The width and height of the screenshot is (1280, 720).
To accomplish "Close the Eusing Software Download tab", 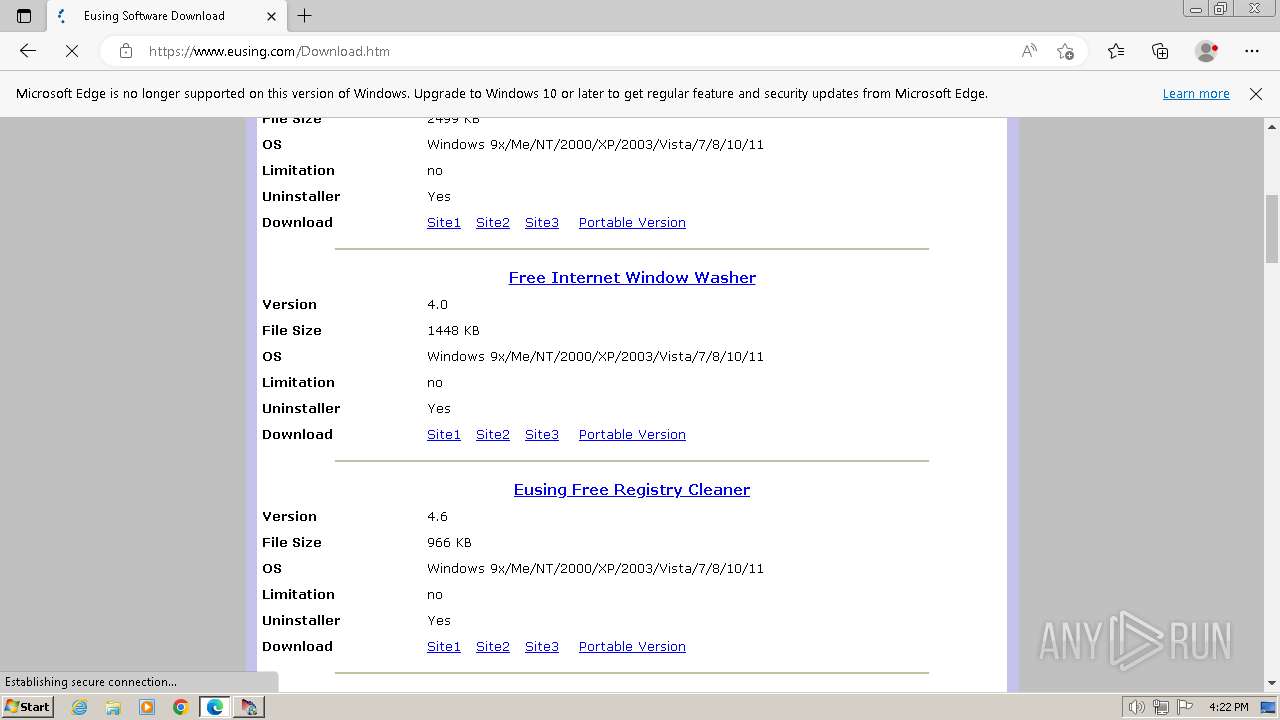I will pos(272,16).
